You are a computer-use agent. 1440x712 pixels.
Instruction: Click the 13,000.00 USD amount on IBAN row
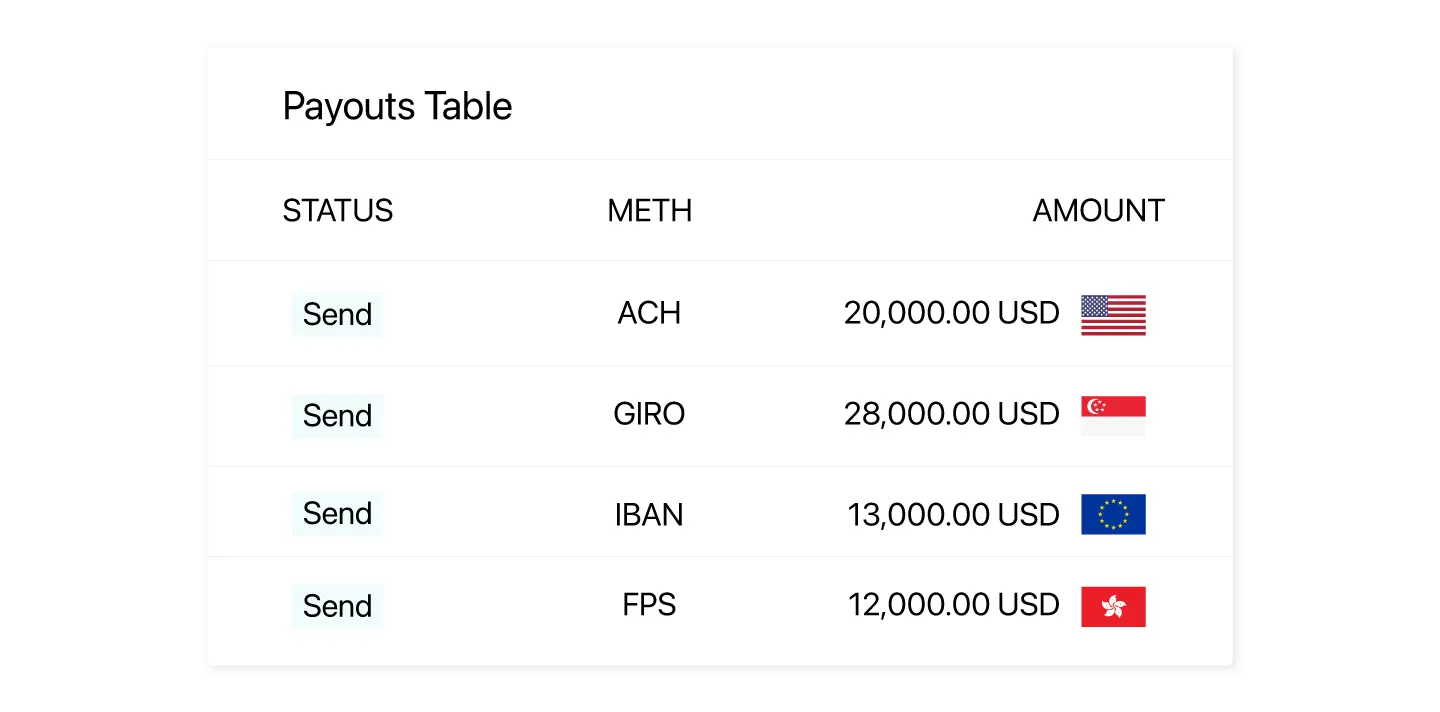951,514
